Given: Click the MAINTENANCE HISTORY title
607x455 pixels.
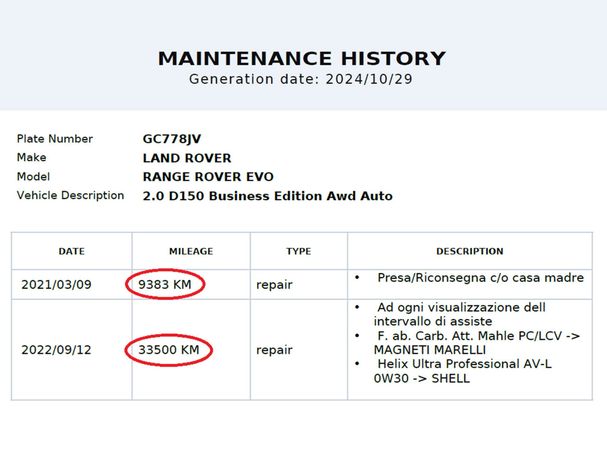Looking at the screenshot, I should click(302, 58).
